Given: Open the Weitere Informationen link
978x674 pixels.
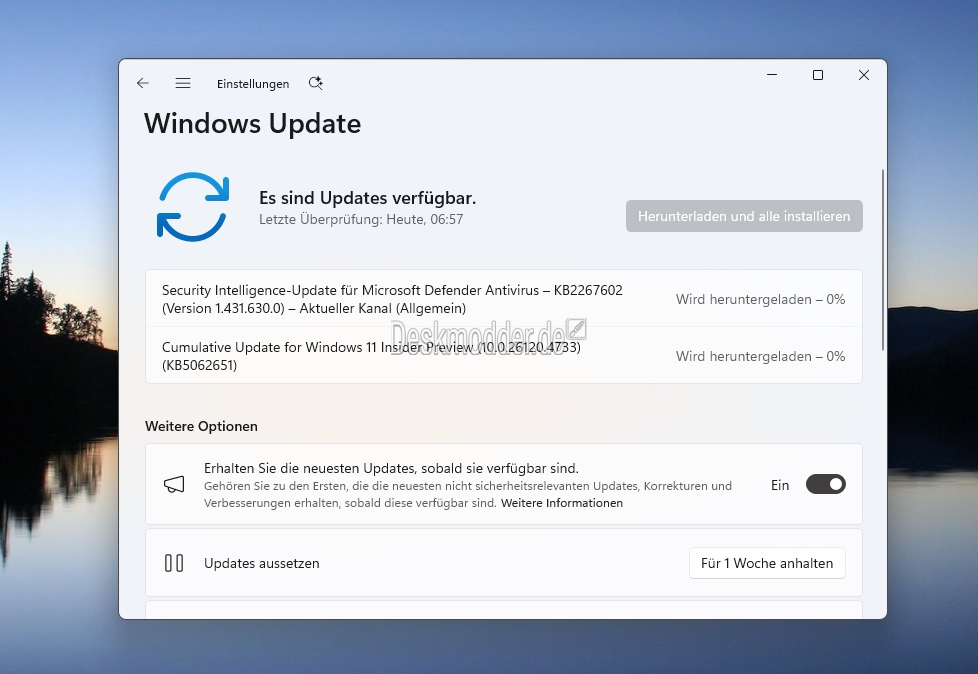Looking at the screenshot, I should point(561,503).
